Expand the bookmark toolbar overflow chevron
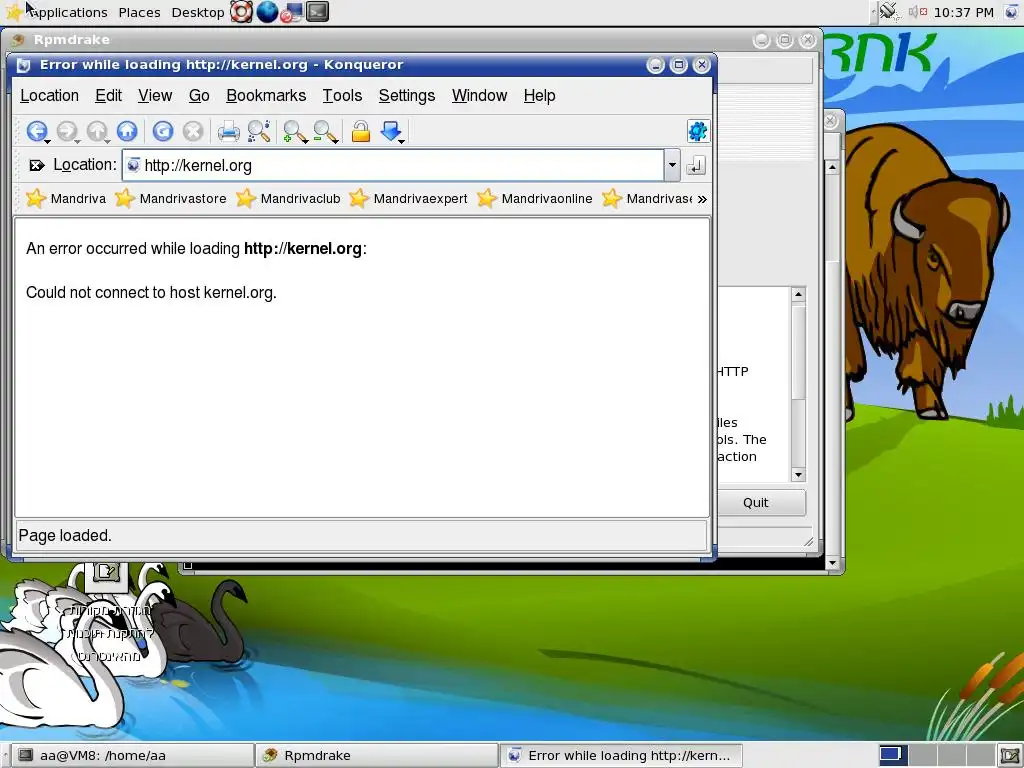This screenshot has width=1024, height=768. (x=702, y=199)
